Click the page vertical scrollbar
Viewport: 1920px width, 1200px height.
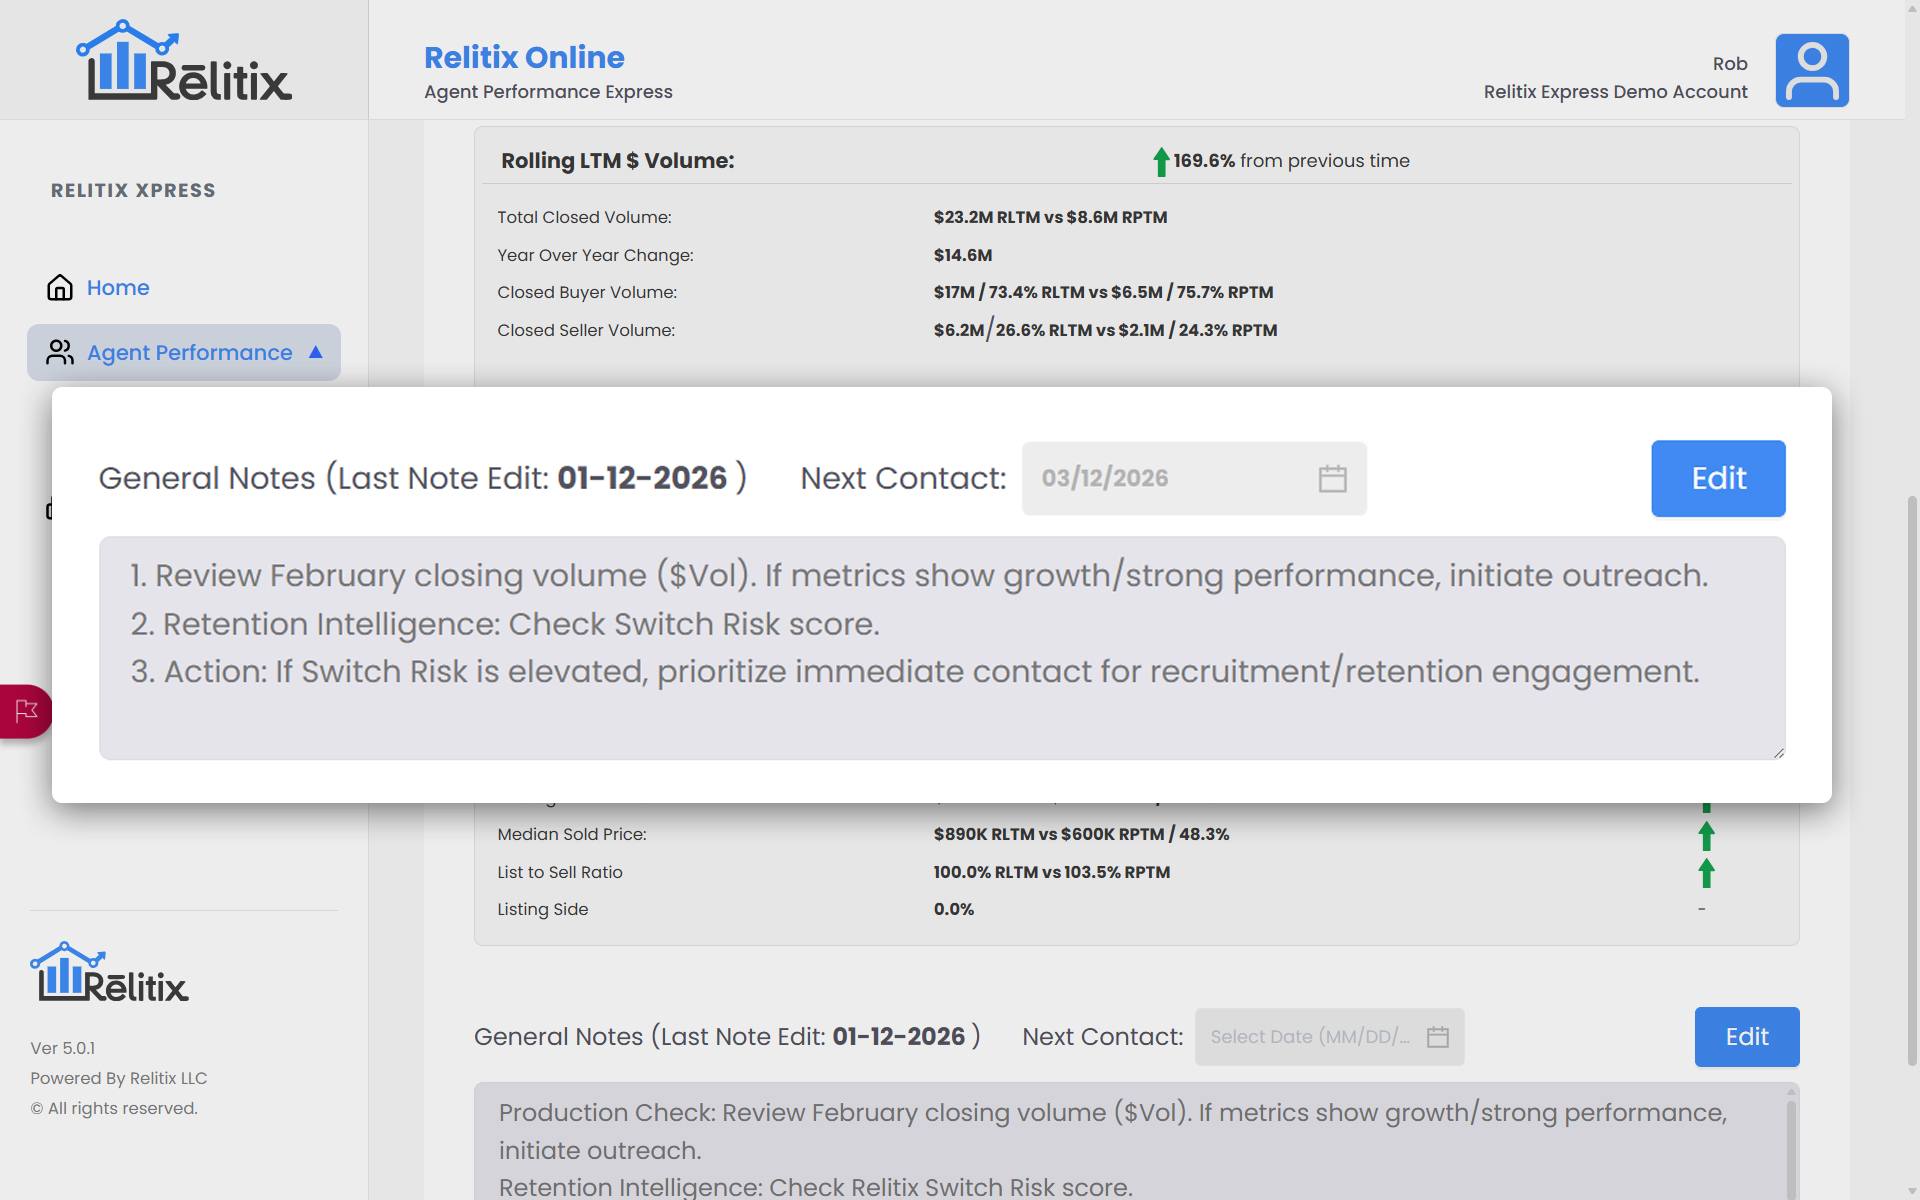click(1912, 780)
